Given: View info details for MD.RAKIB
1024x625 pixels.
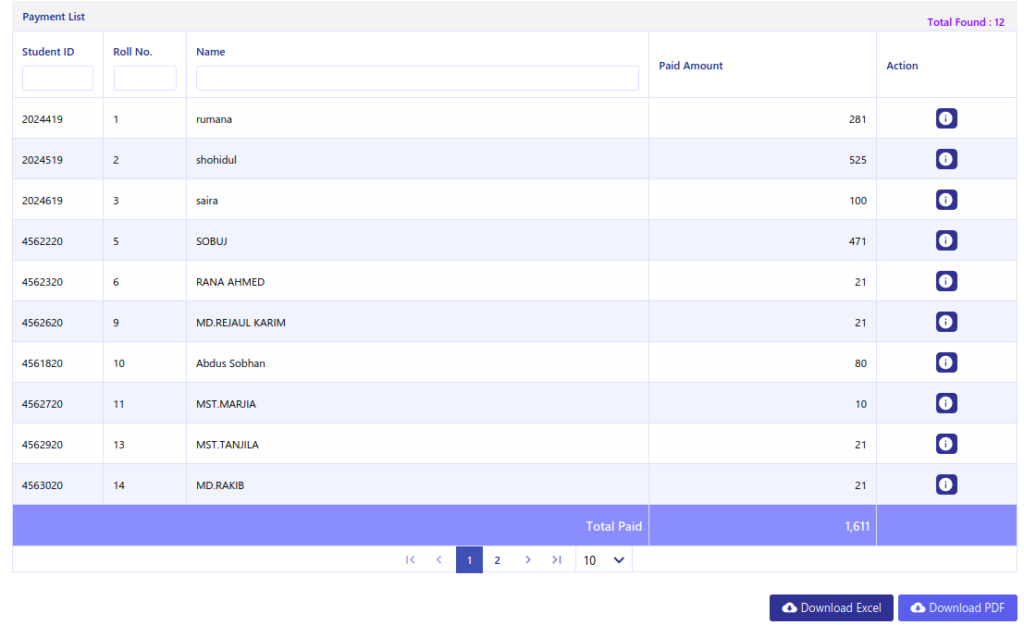Looking at the screenshot, I should [946, 484].
